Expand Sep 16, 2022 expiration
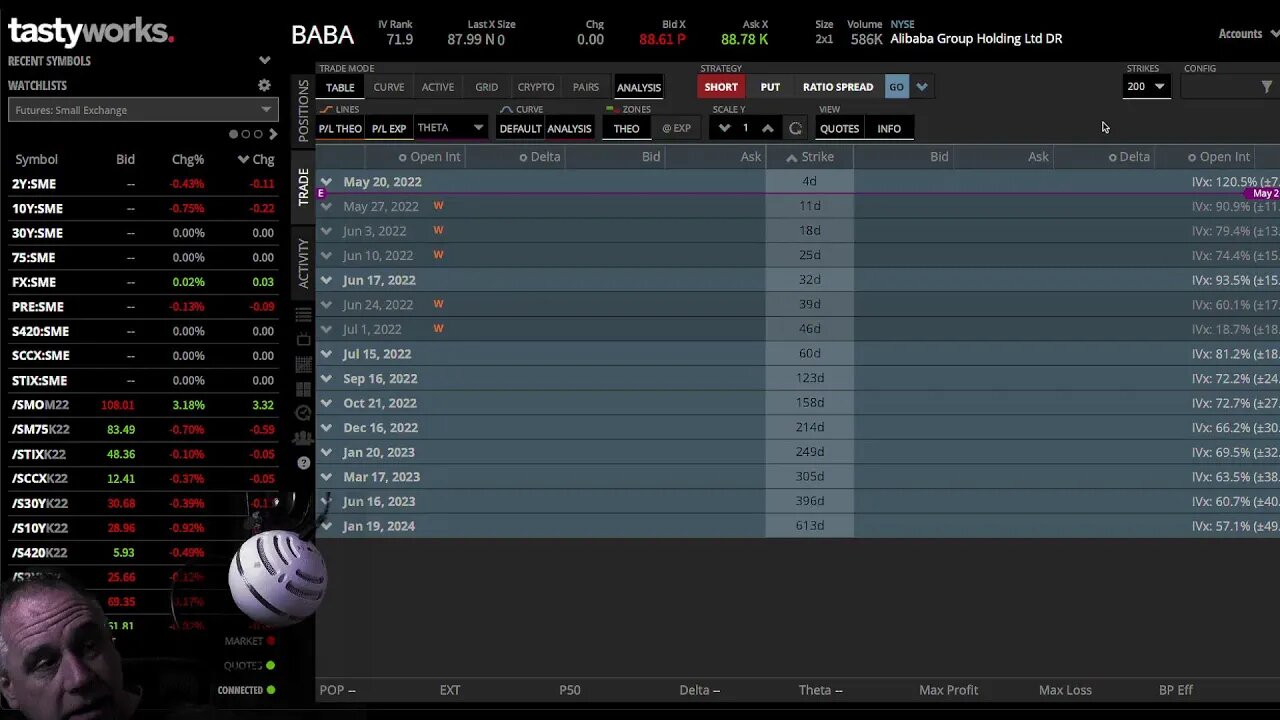 (x=326, y=379)
